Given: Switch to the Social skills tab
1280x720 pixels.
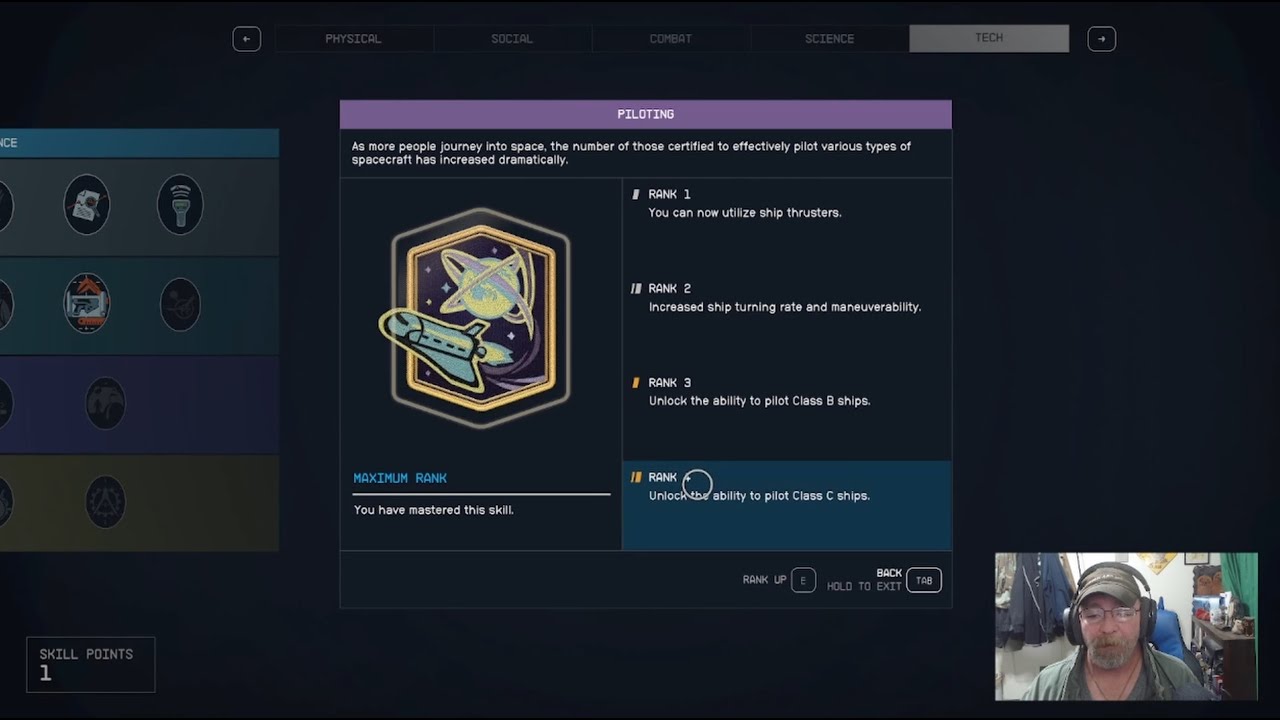Looking at the screenshot, I should (x=512, y=39).
